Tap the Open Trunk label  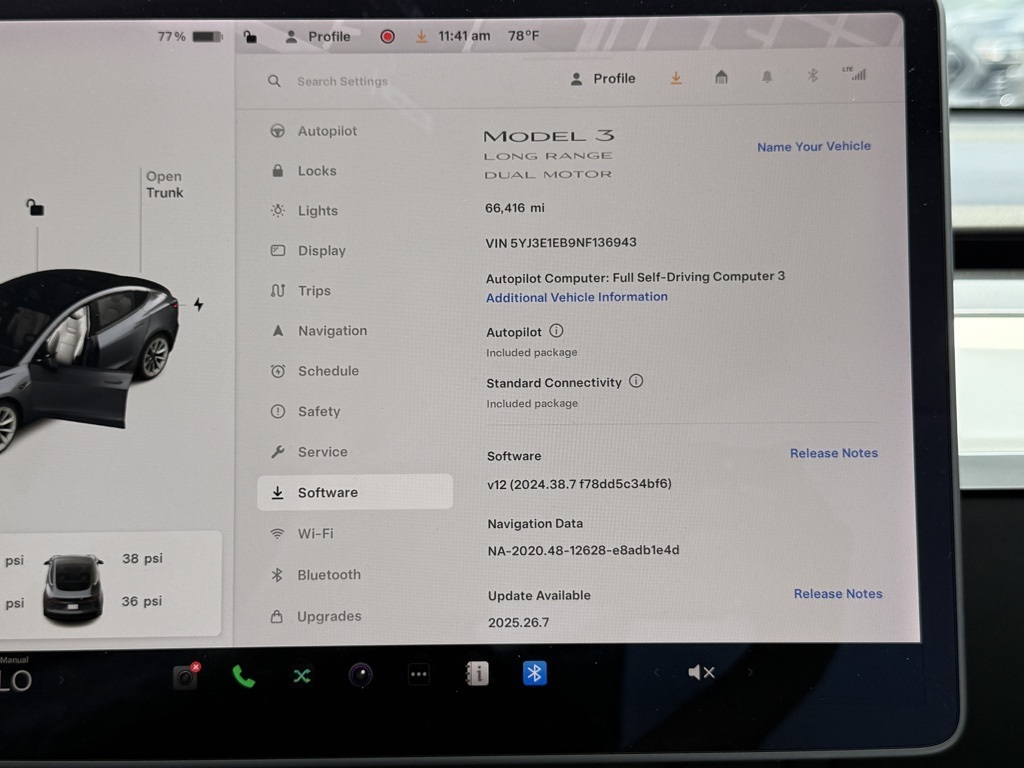point(164,184)
